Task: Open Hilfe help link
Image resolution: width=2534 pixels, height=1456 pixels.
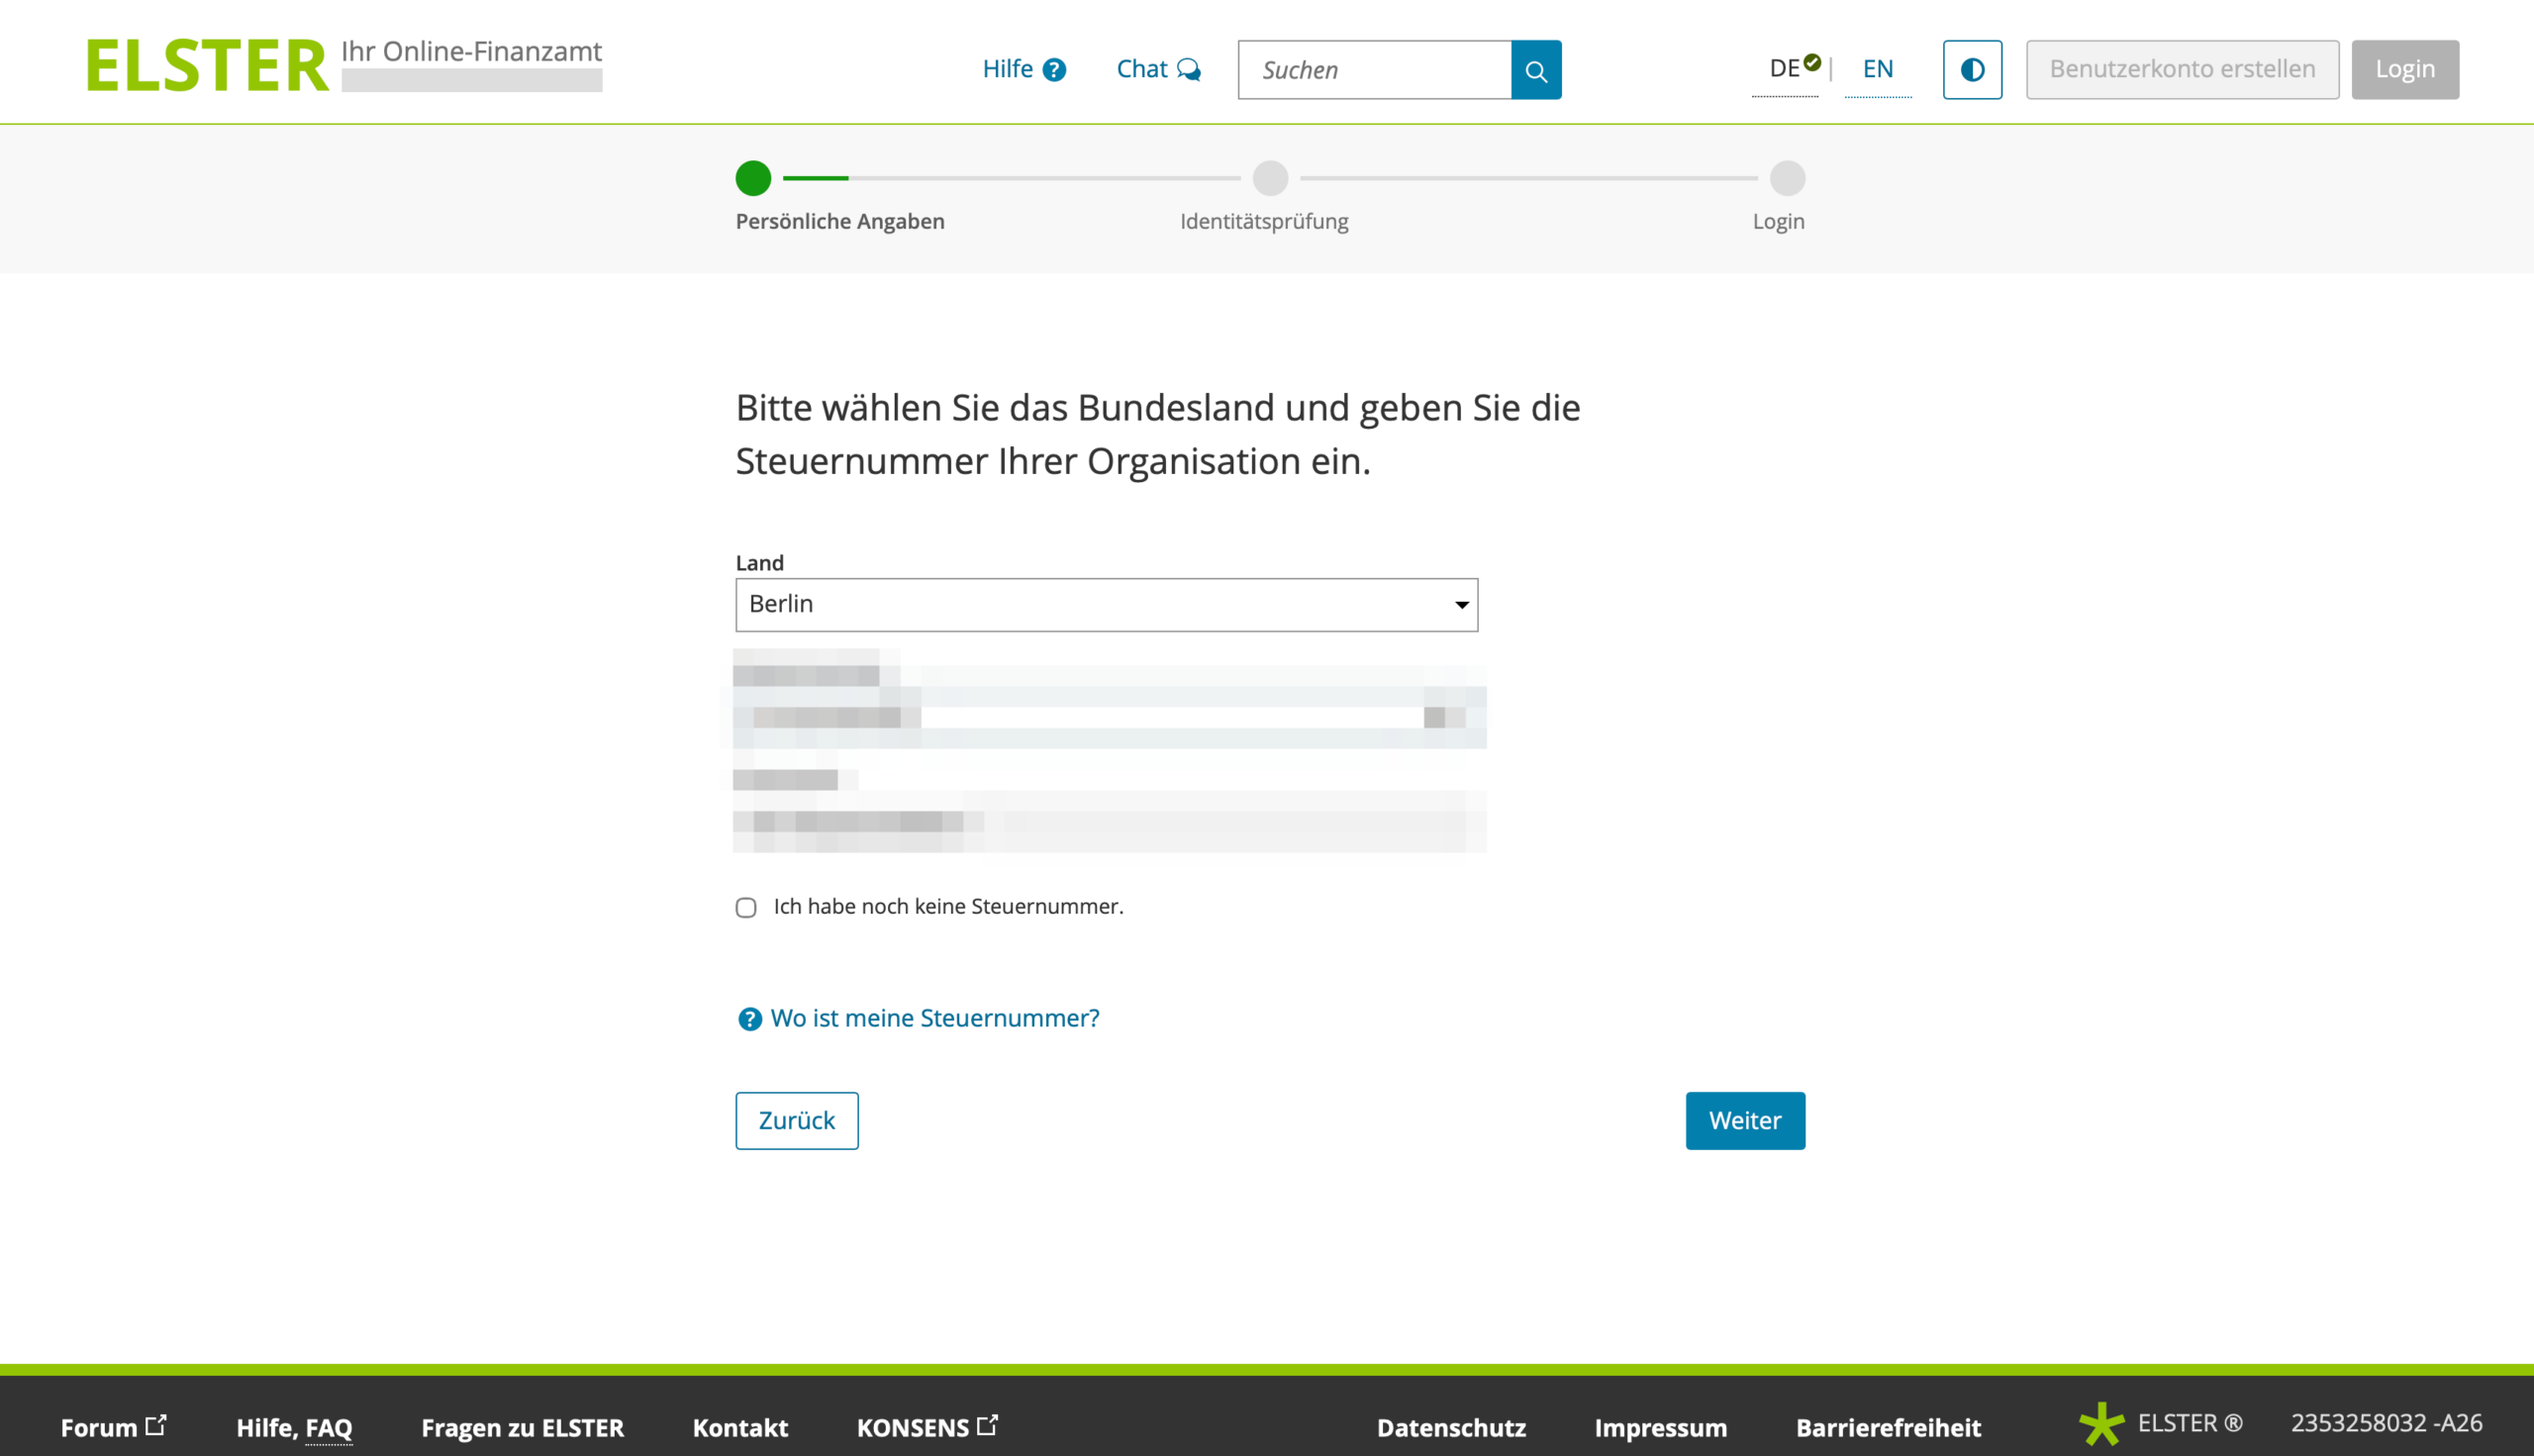Action: click(x=1024, y=69)
